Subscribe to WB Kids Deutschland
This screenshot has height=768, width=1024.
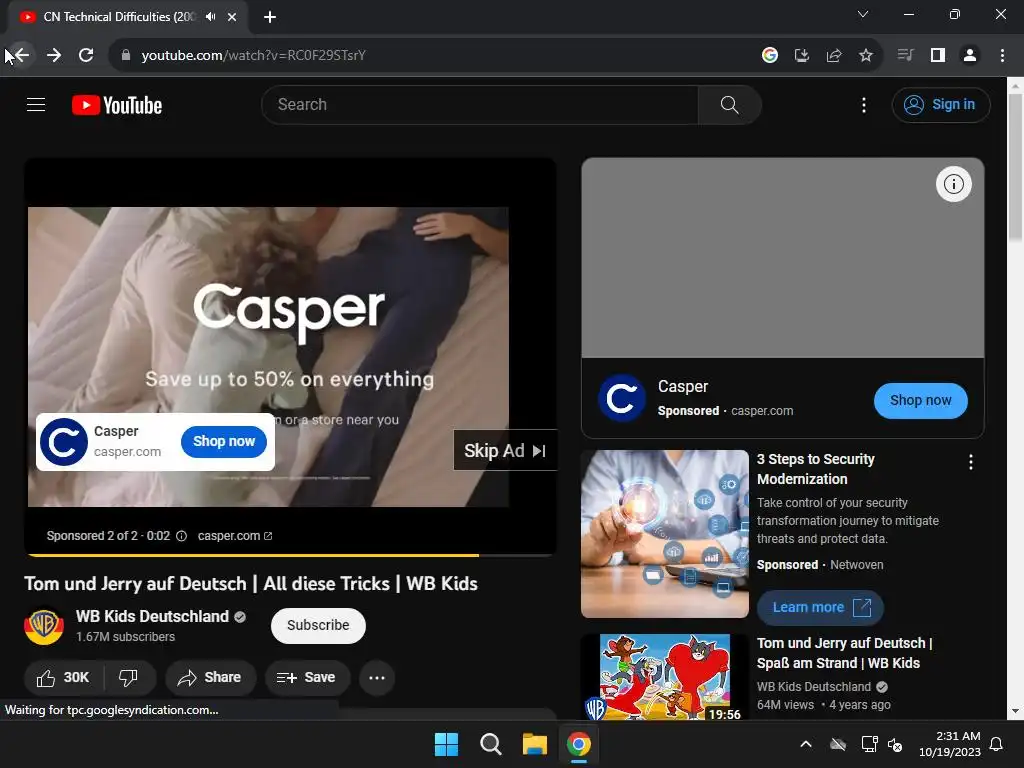[318, 626]
